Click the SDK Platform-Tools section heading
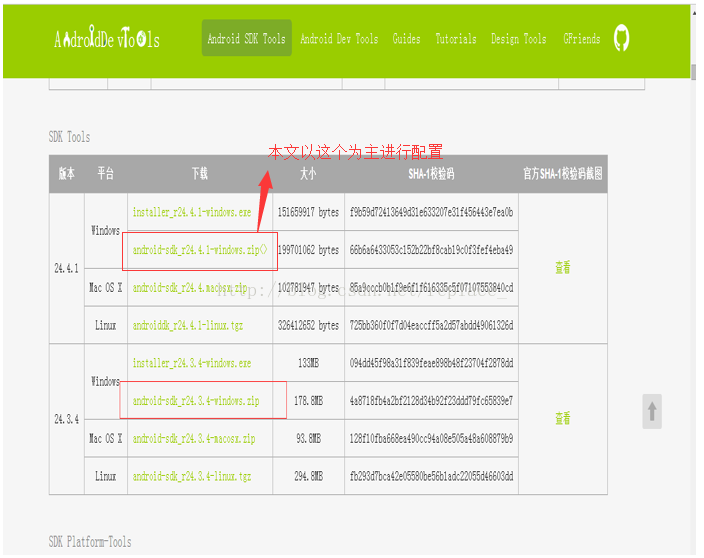 (x=90, y=542)
